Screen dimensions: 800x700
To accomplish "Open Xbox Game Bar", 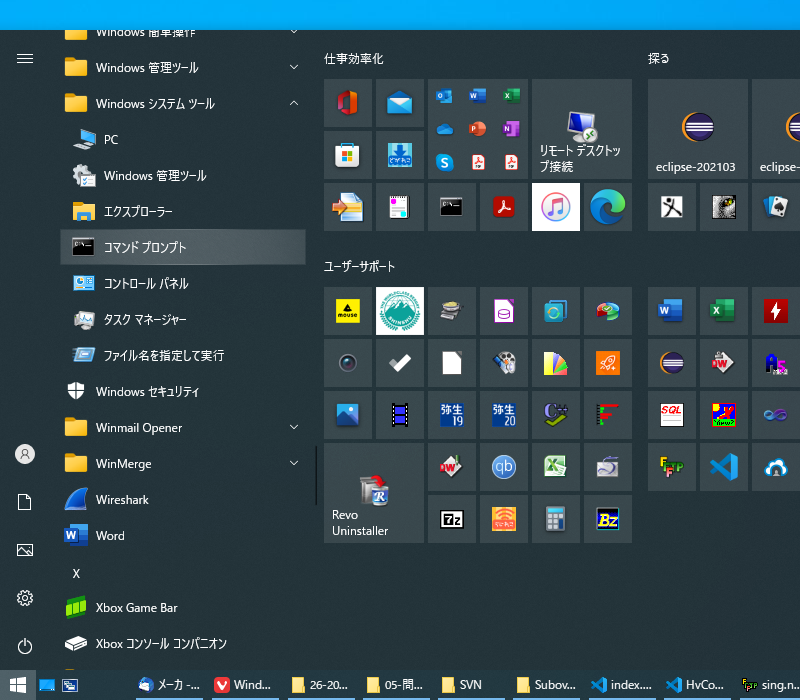I will (183, 608).
